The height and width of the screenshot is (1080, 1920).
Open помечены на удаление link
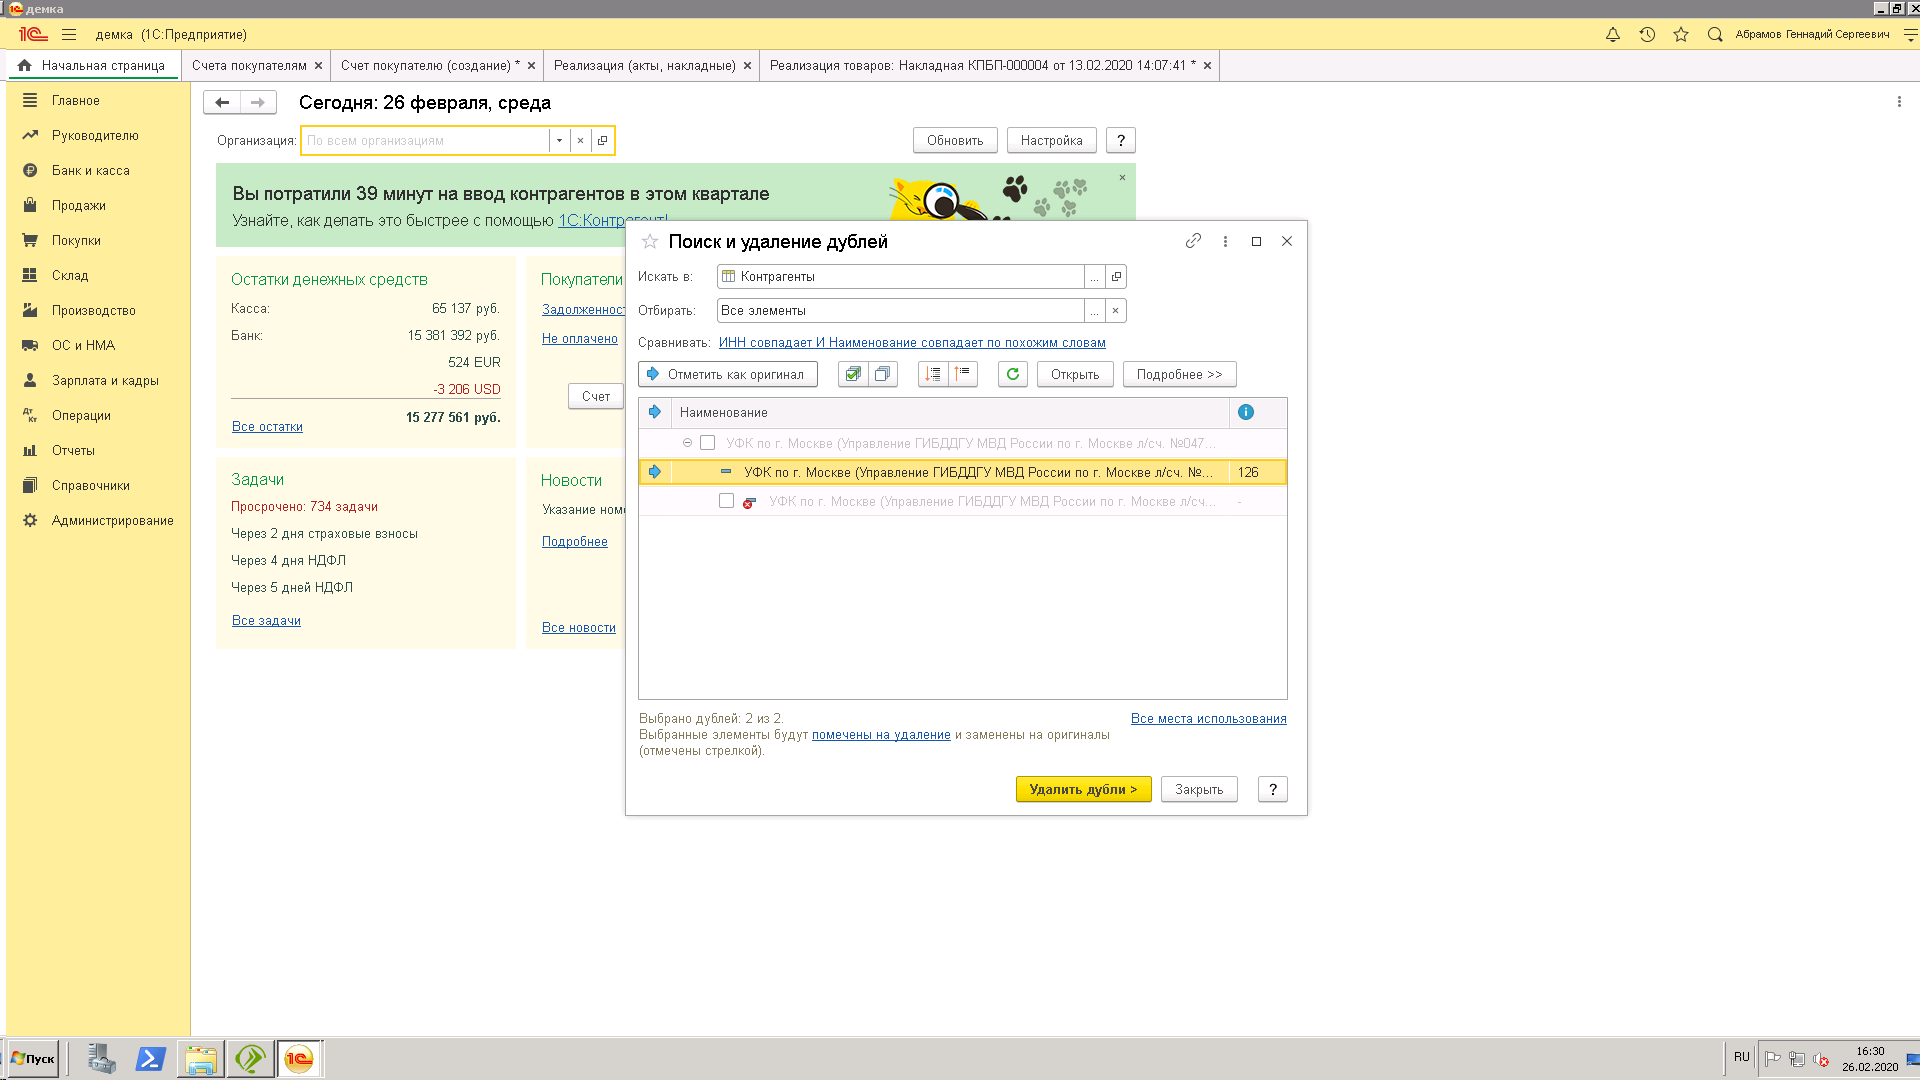pyautogui.click(x=881, y=735)
